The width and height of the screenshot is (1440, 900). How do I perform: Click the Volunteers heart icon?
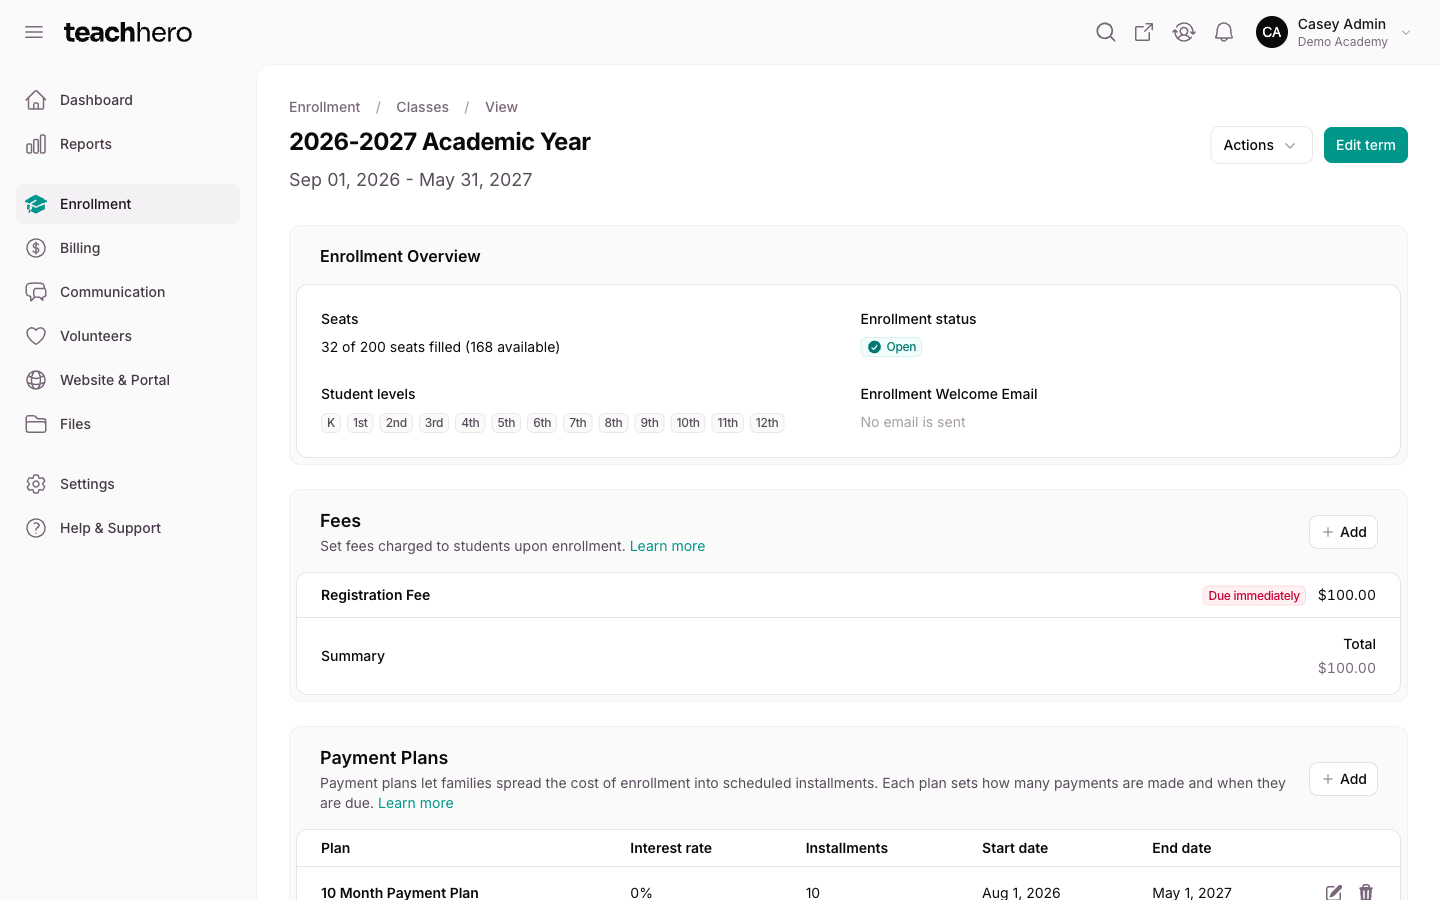(x=36, y=336)
